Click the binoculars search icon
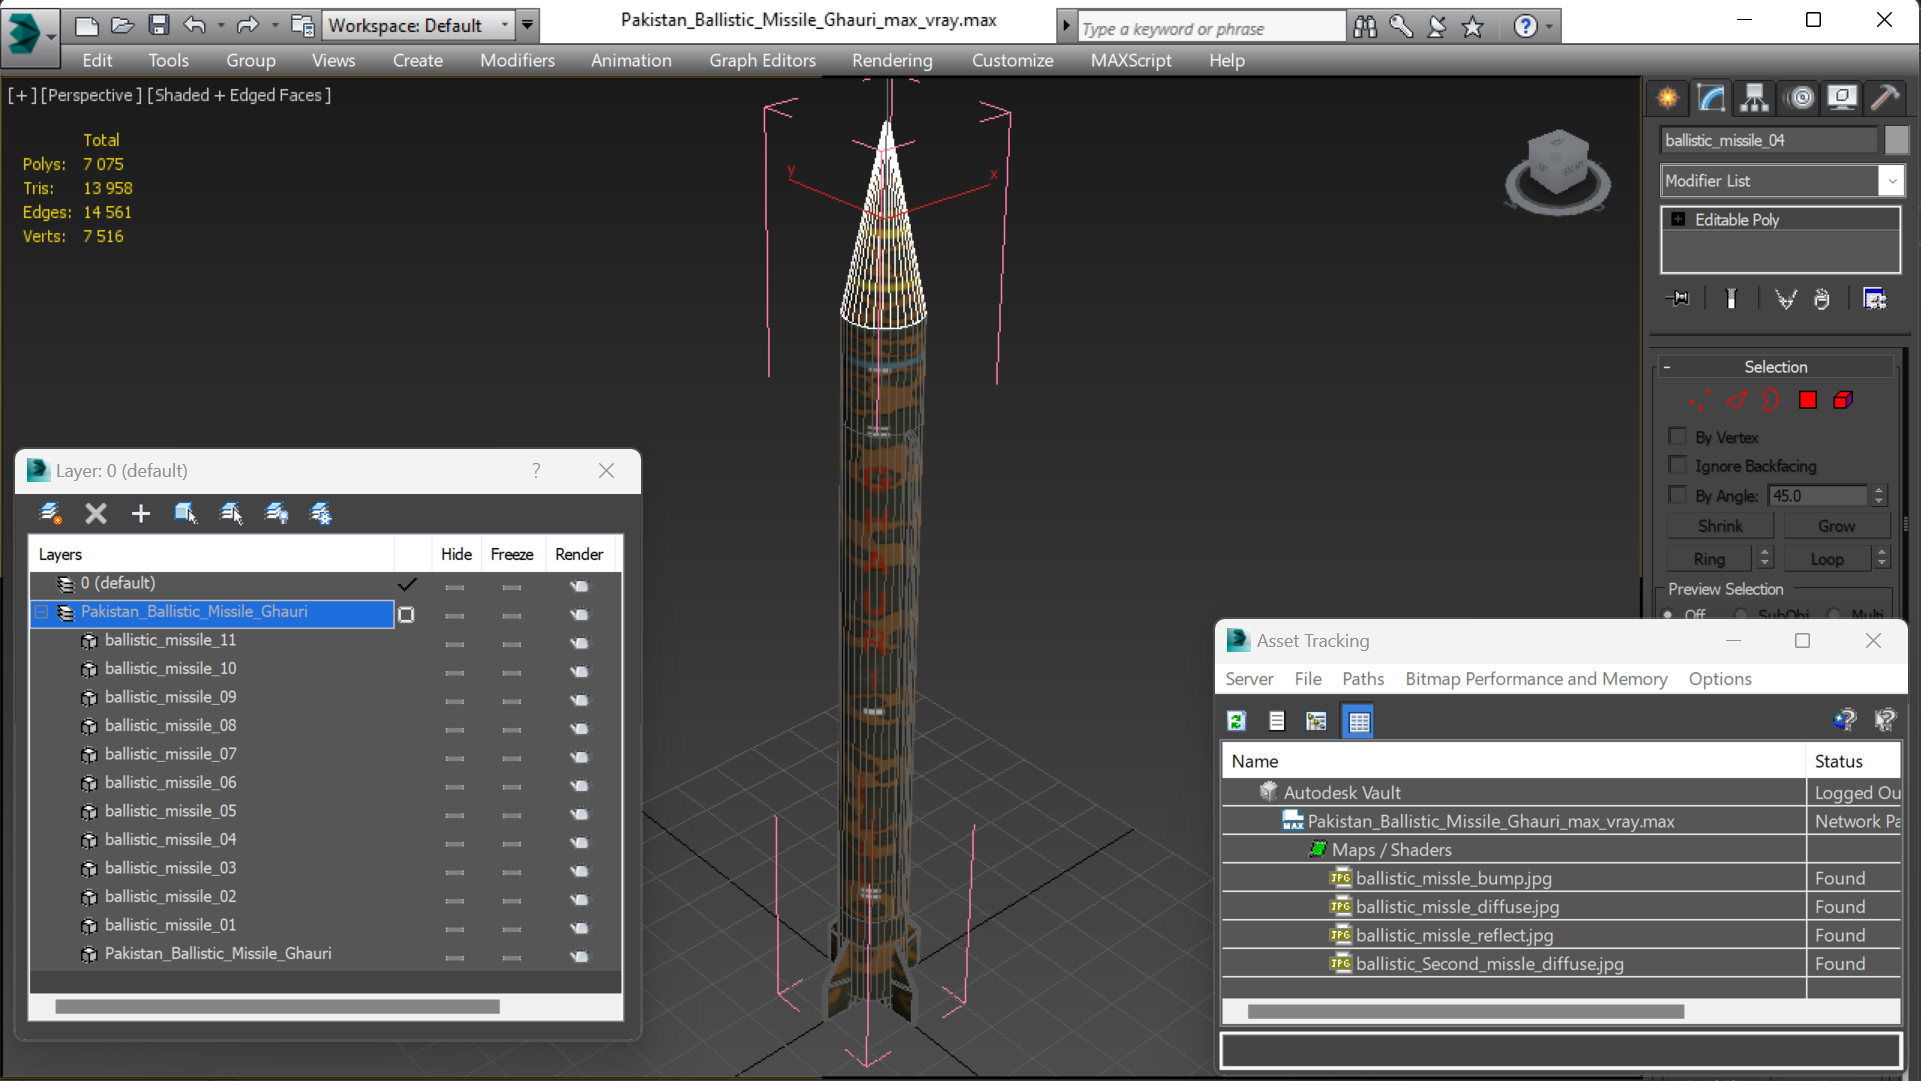1921x1081 pixels. tap(1365, 27)
